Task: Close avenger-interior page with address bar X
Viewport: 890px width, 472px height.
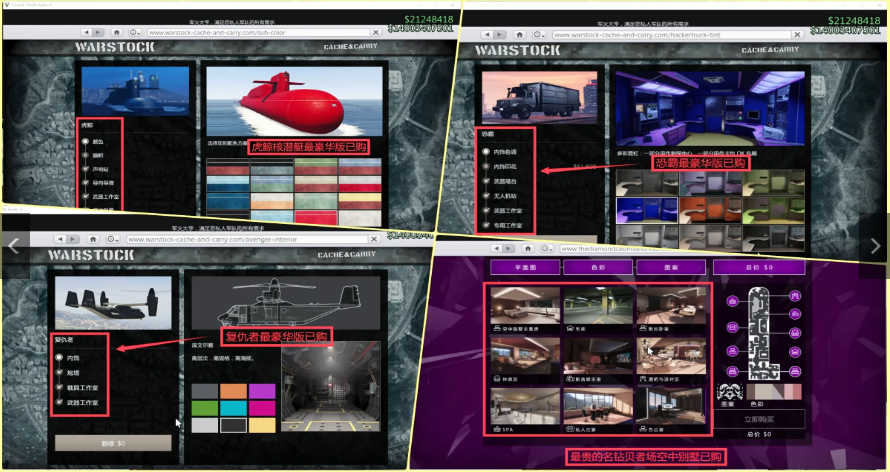Action: [375, 239]
